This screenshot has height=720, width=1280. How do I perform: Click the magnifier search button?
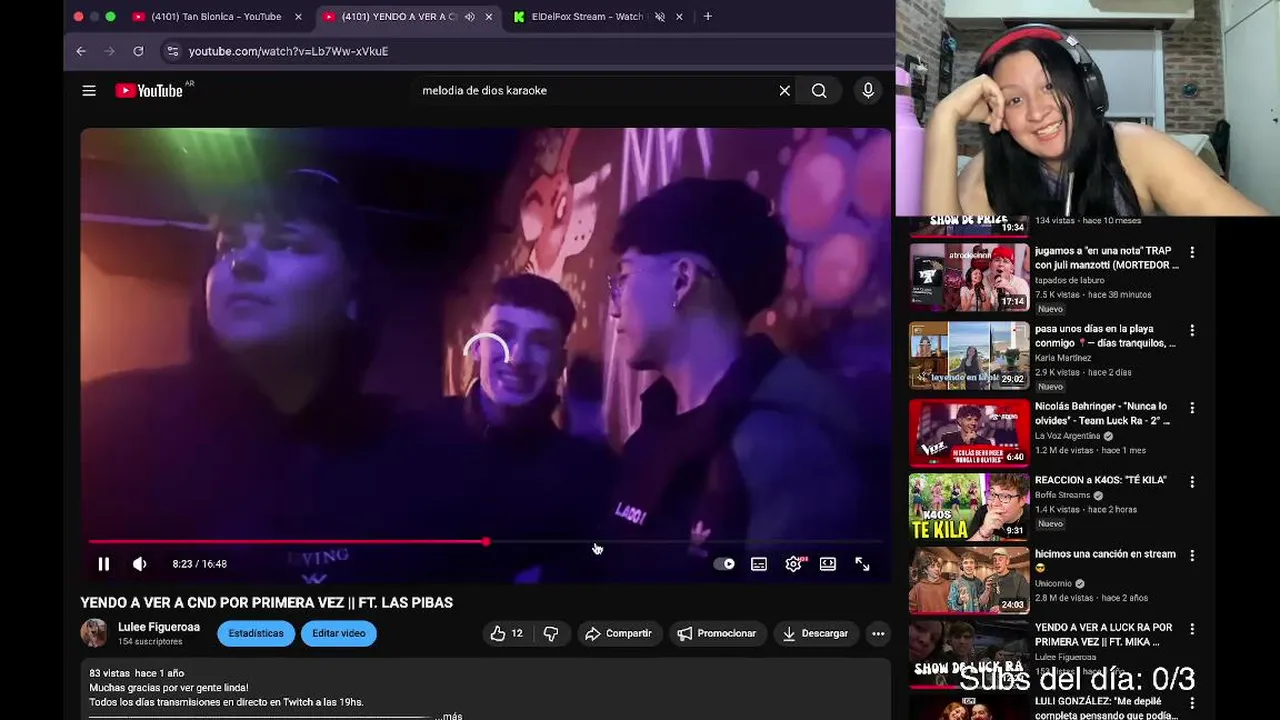pyautogui.click(x=819, y=91)
